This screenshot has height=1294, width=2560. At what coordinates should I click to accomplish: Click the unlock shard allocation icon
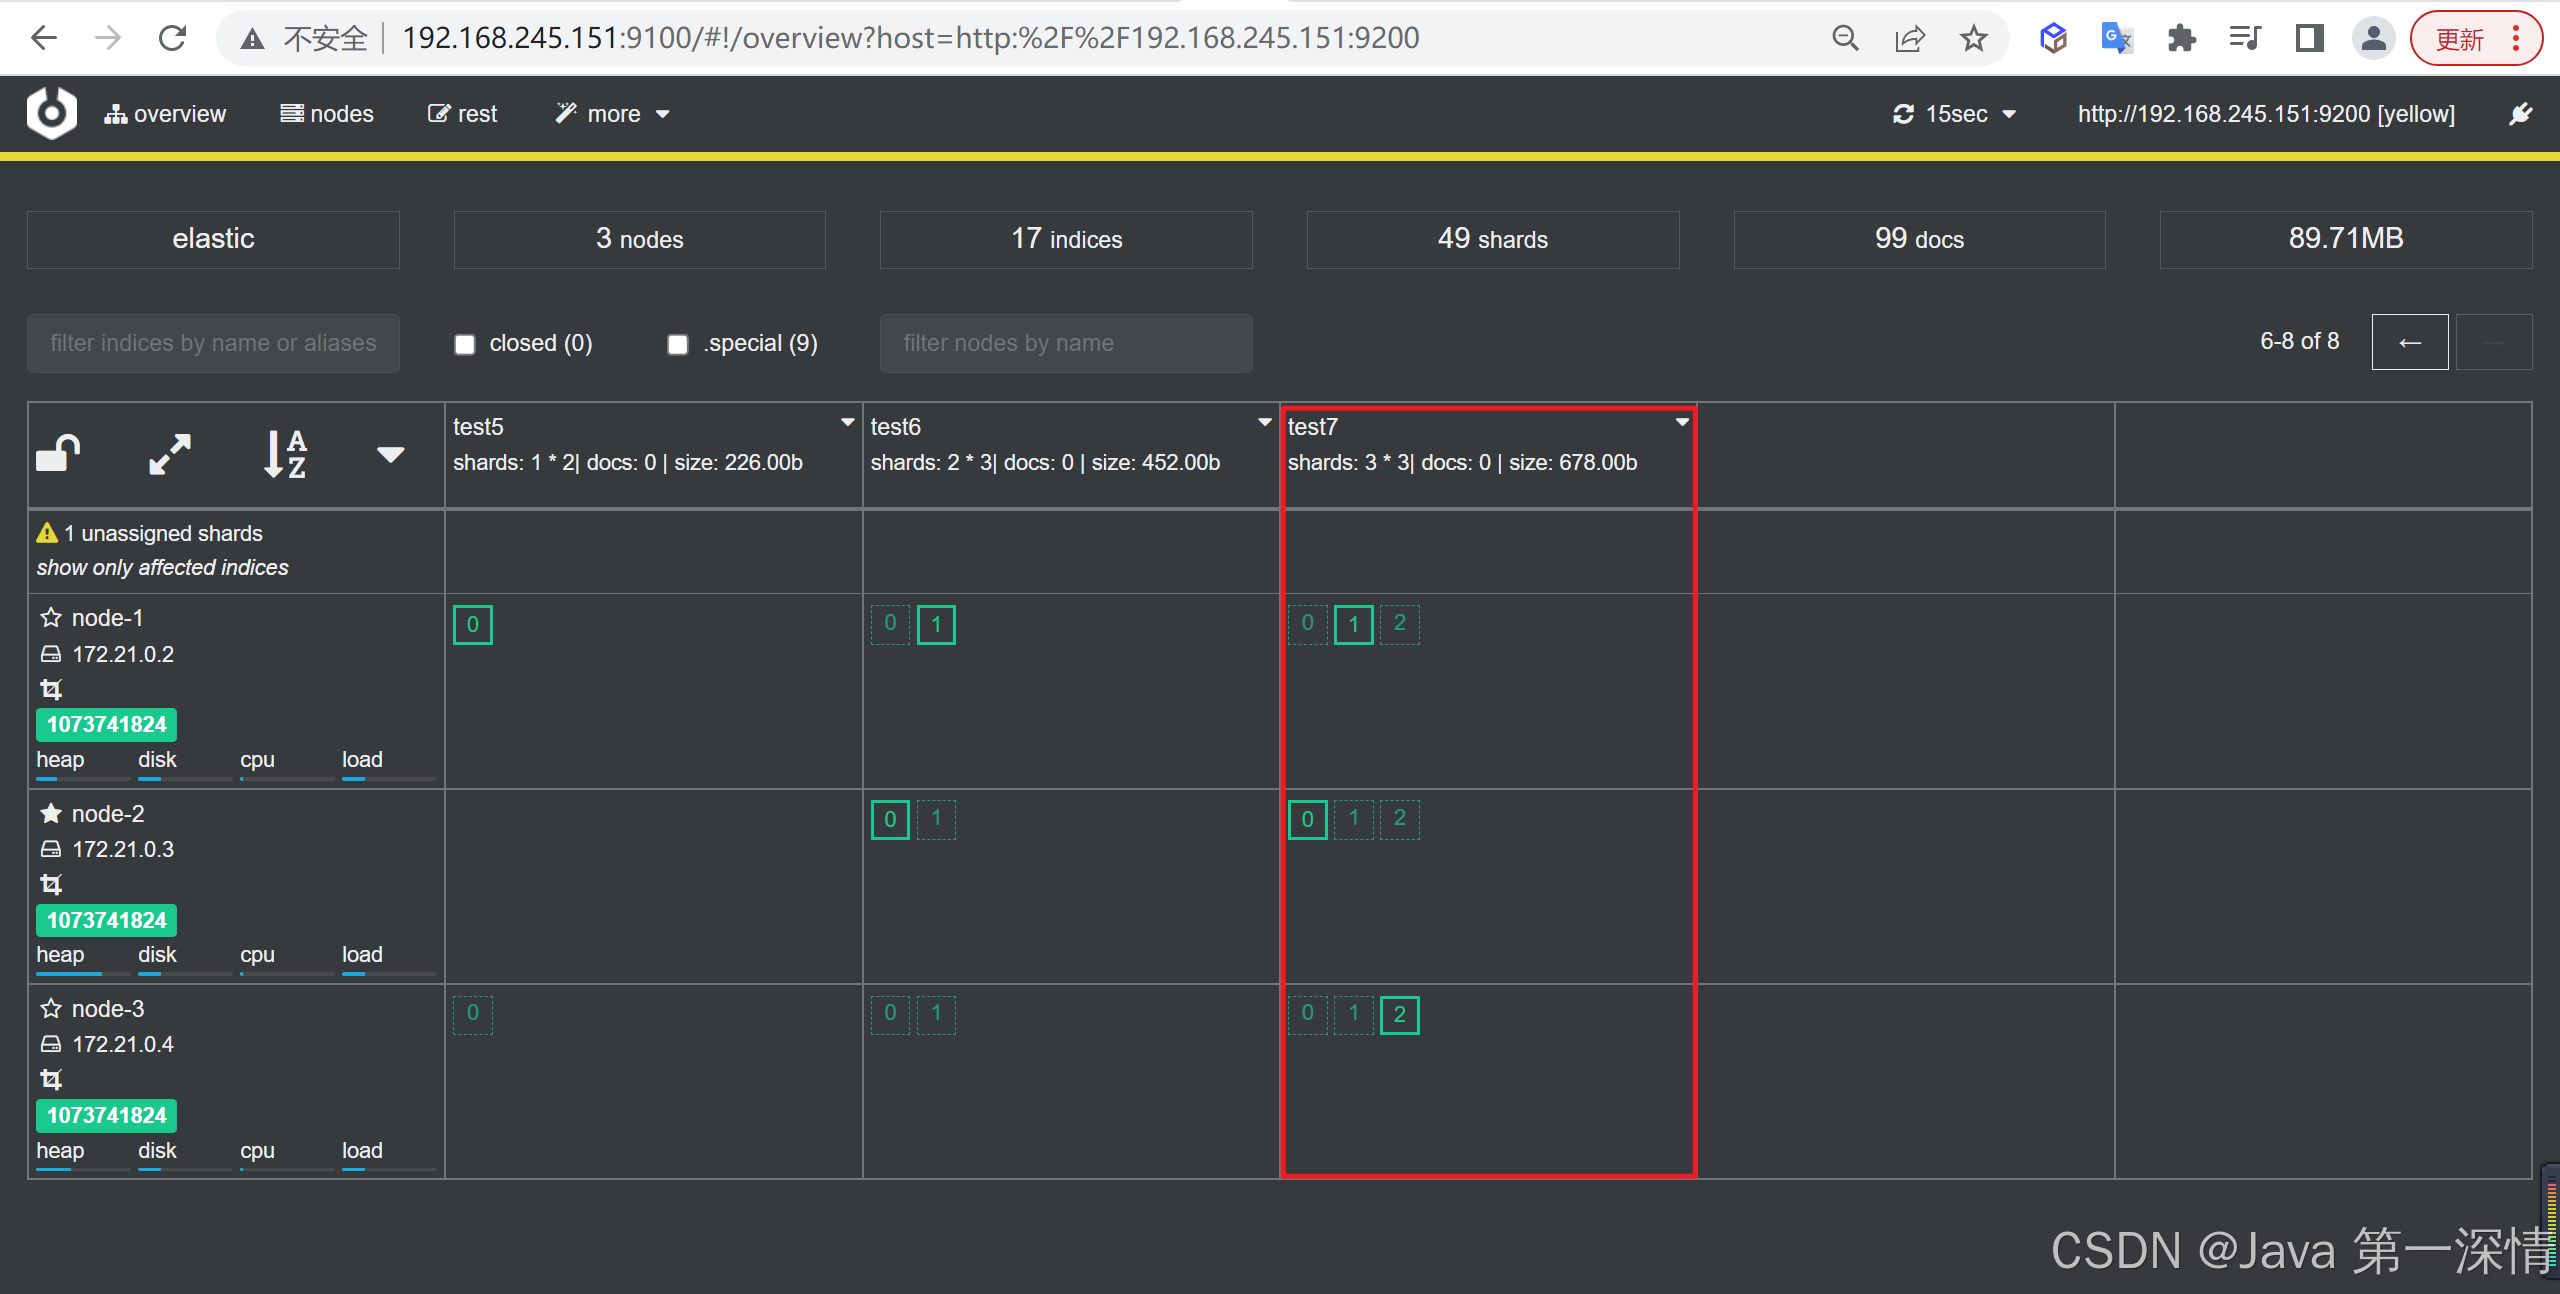pyautogui.click(x=58, y=454)
